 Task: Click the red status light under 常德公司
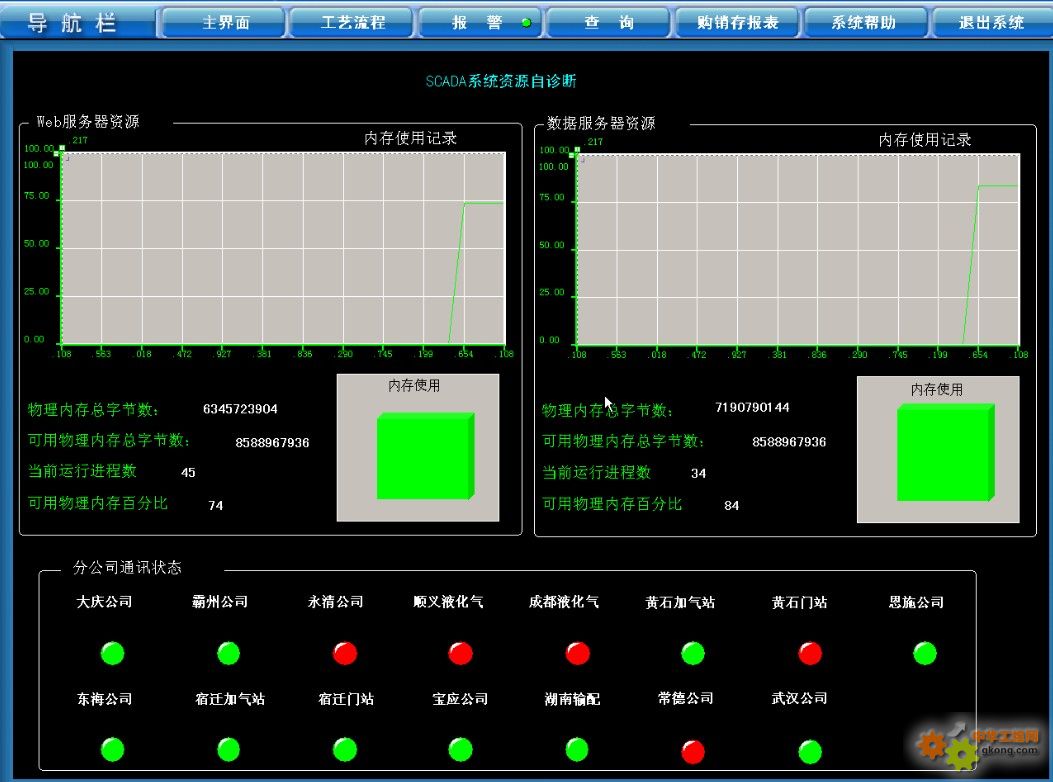coord(693,751)
